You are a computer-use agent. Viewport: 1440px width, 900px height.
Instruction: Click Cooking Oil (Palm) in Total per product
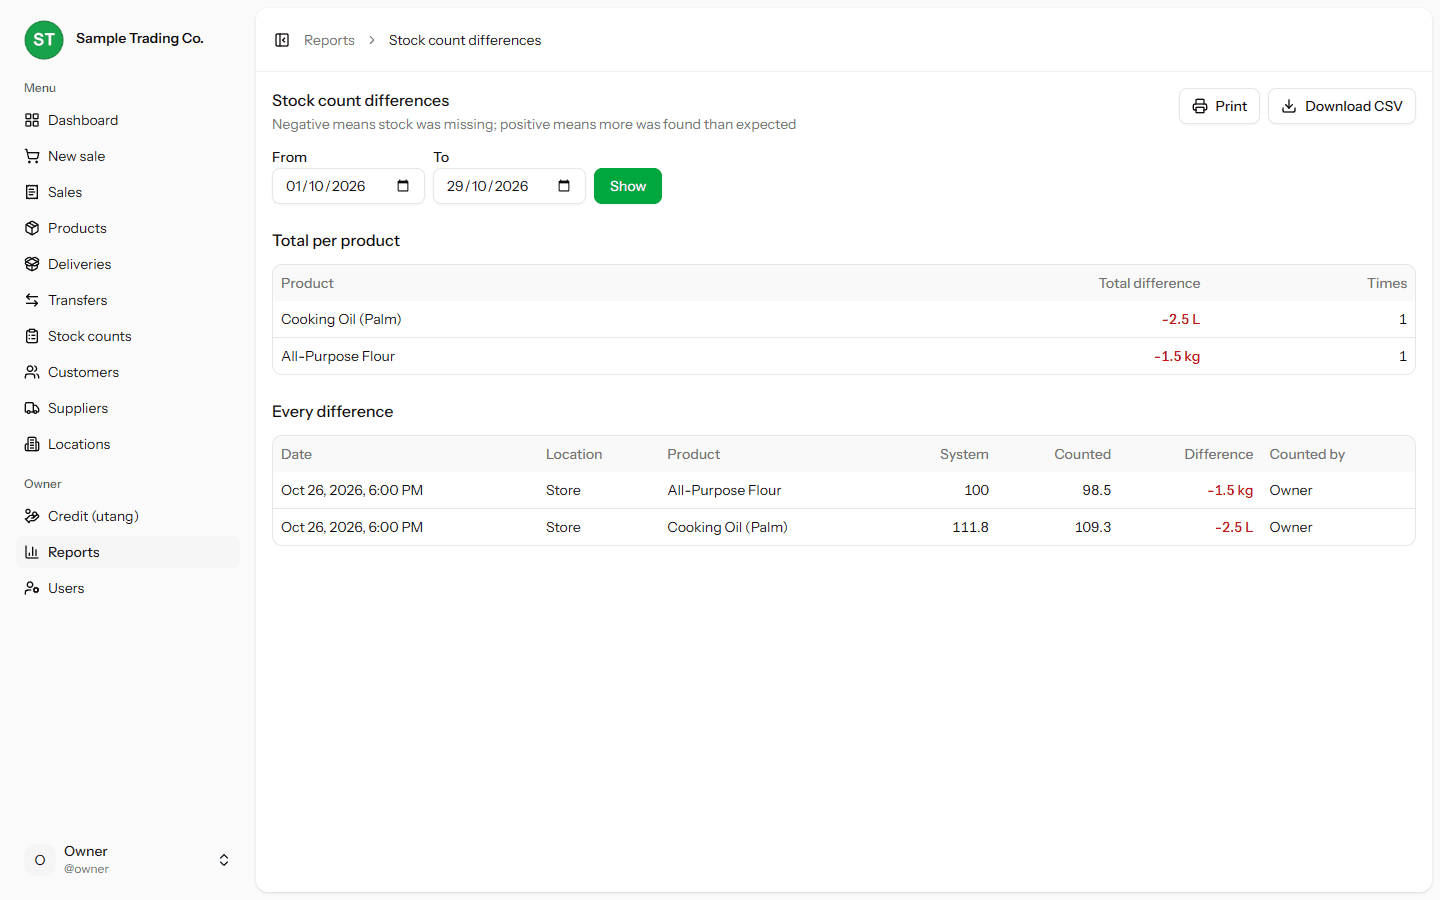341,319
